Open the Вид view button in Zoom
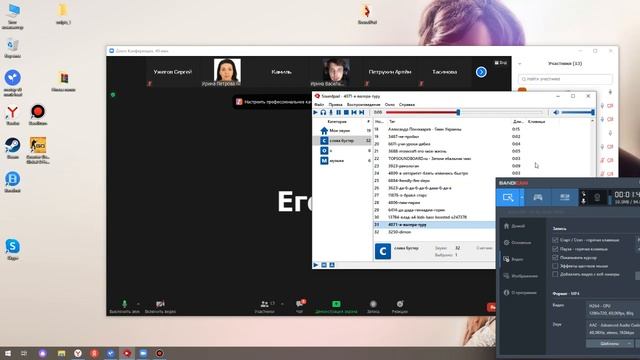640x360 pixels. (x=501, y=63)
